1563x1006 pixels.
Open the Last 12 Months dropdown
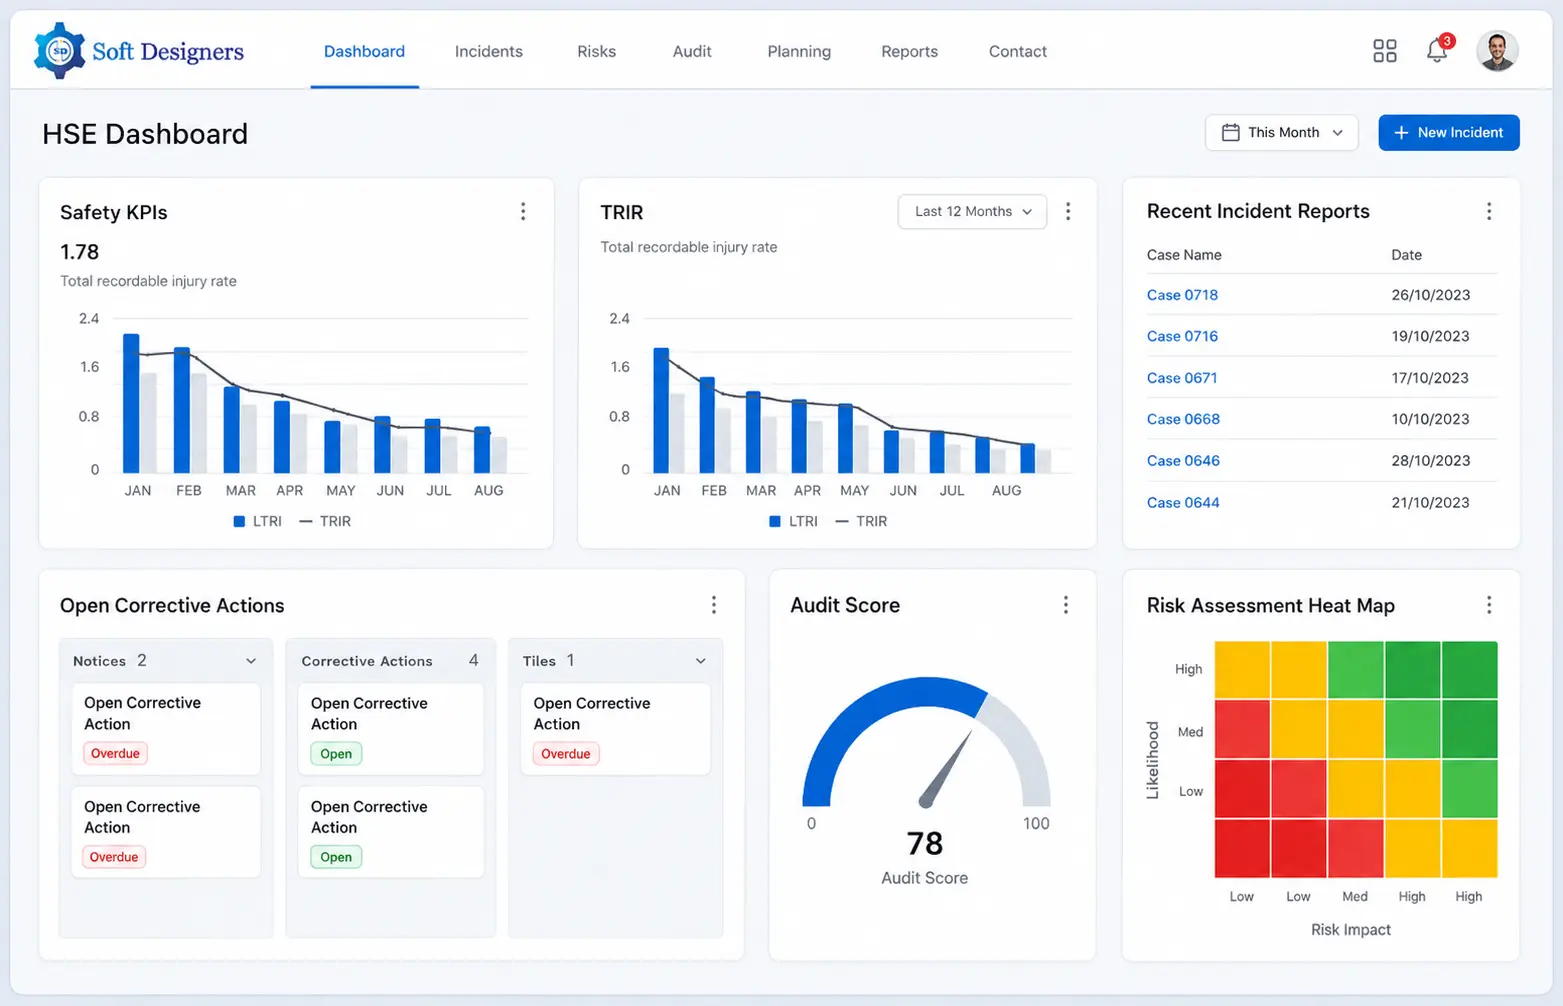click(x=972, y=211)
